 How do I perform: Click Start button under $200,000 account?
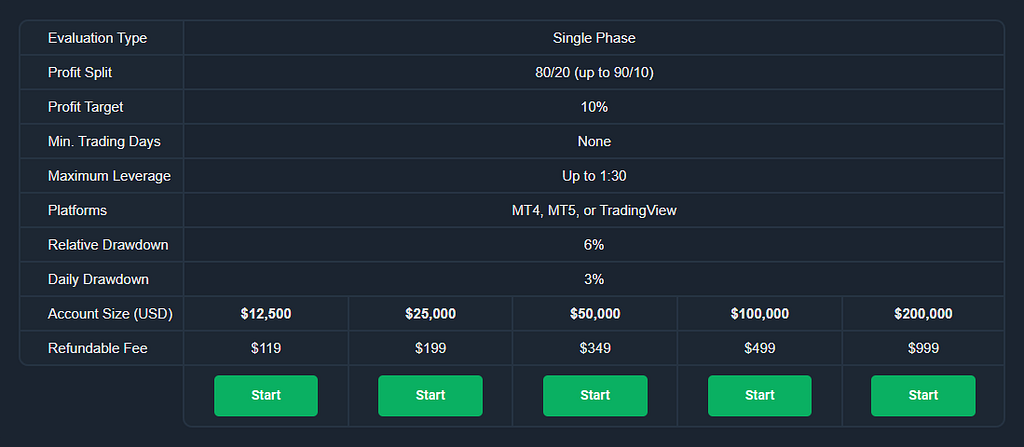tap(923, 395)
